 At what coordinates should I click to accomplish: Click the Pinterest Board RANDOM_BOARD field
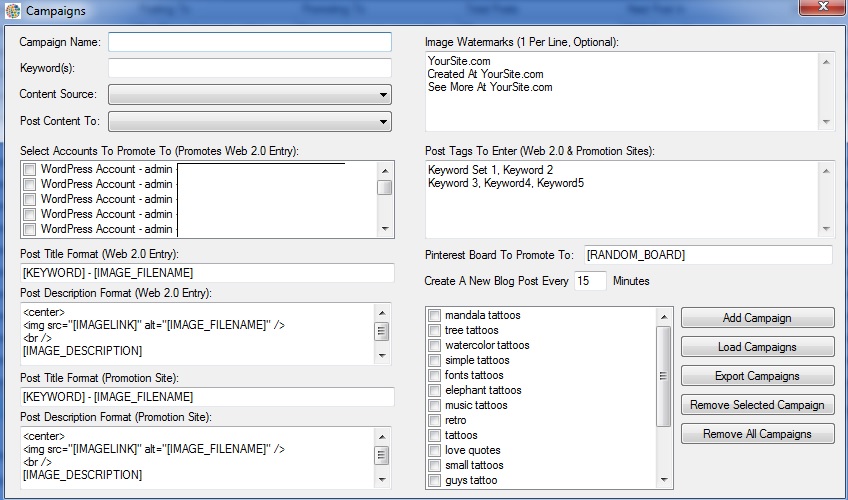pos(708,255)
